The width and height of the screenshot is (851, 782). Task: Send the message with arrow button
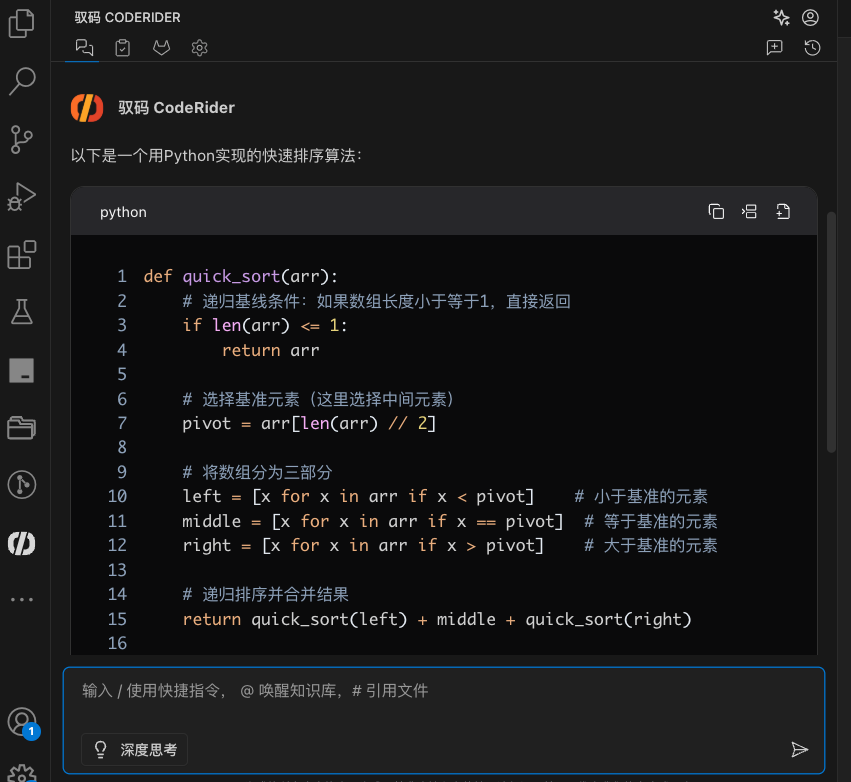tap(799, 749)
